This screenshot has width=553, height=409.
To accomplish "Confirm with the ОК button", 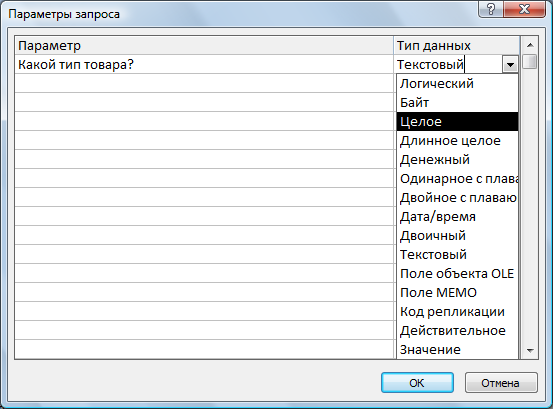I will tap(417, 383).
